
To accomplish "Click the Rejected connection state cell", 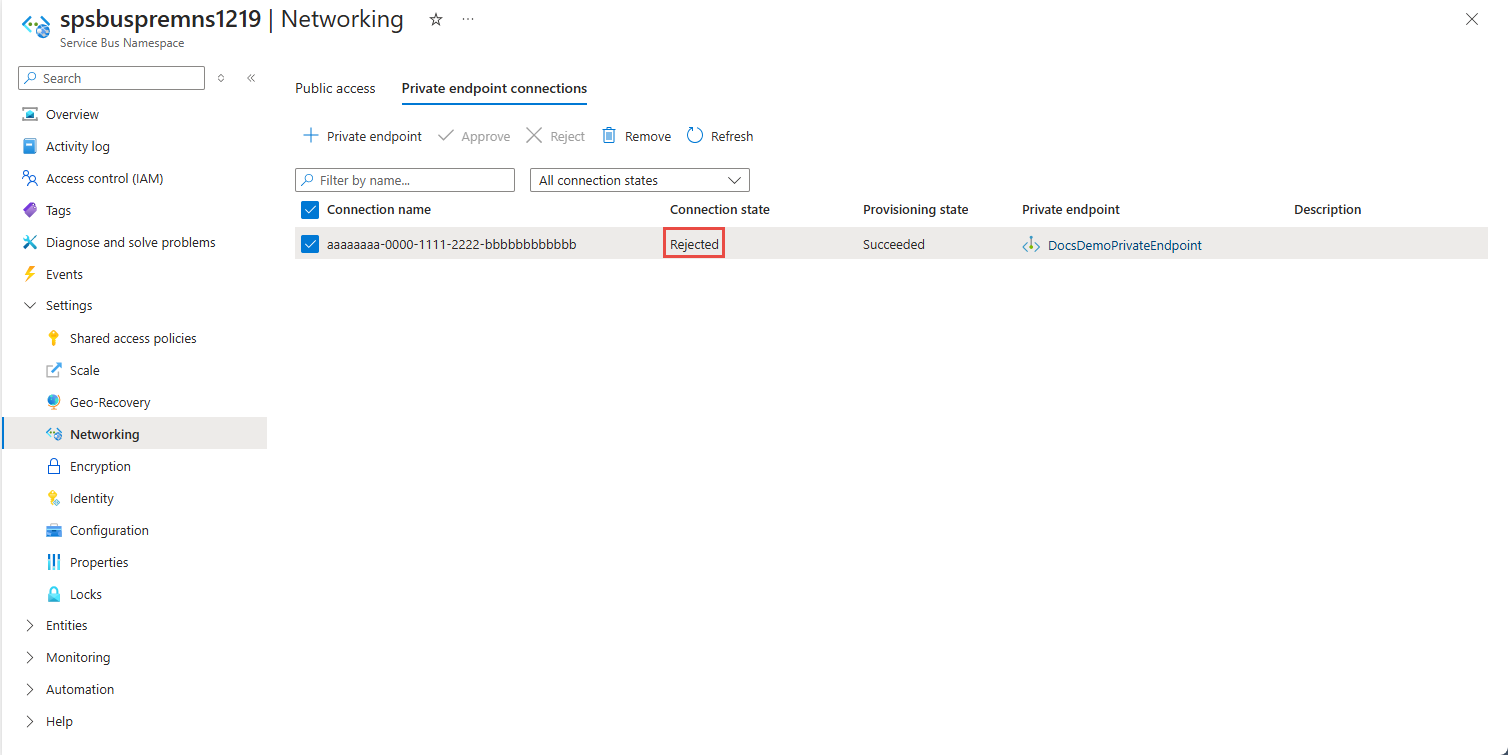I will [x=694, y=244].
